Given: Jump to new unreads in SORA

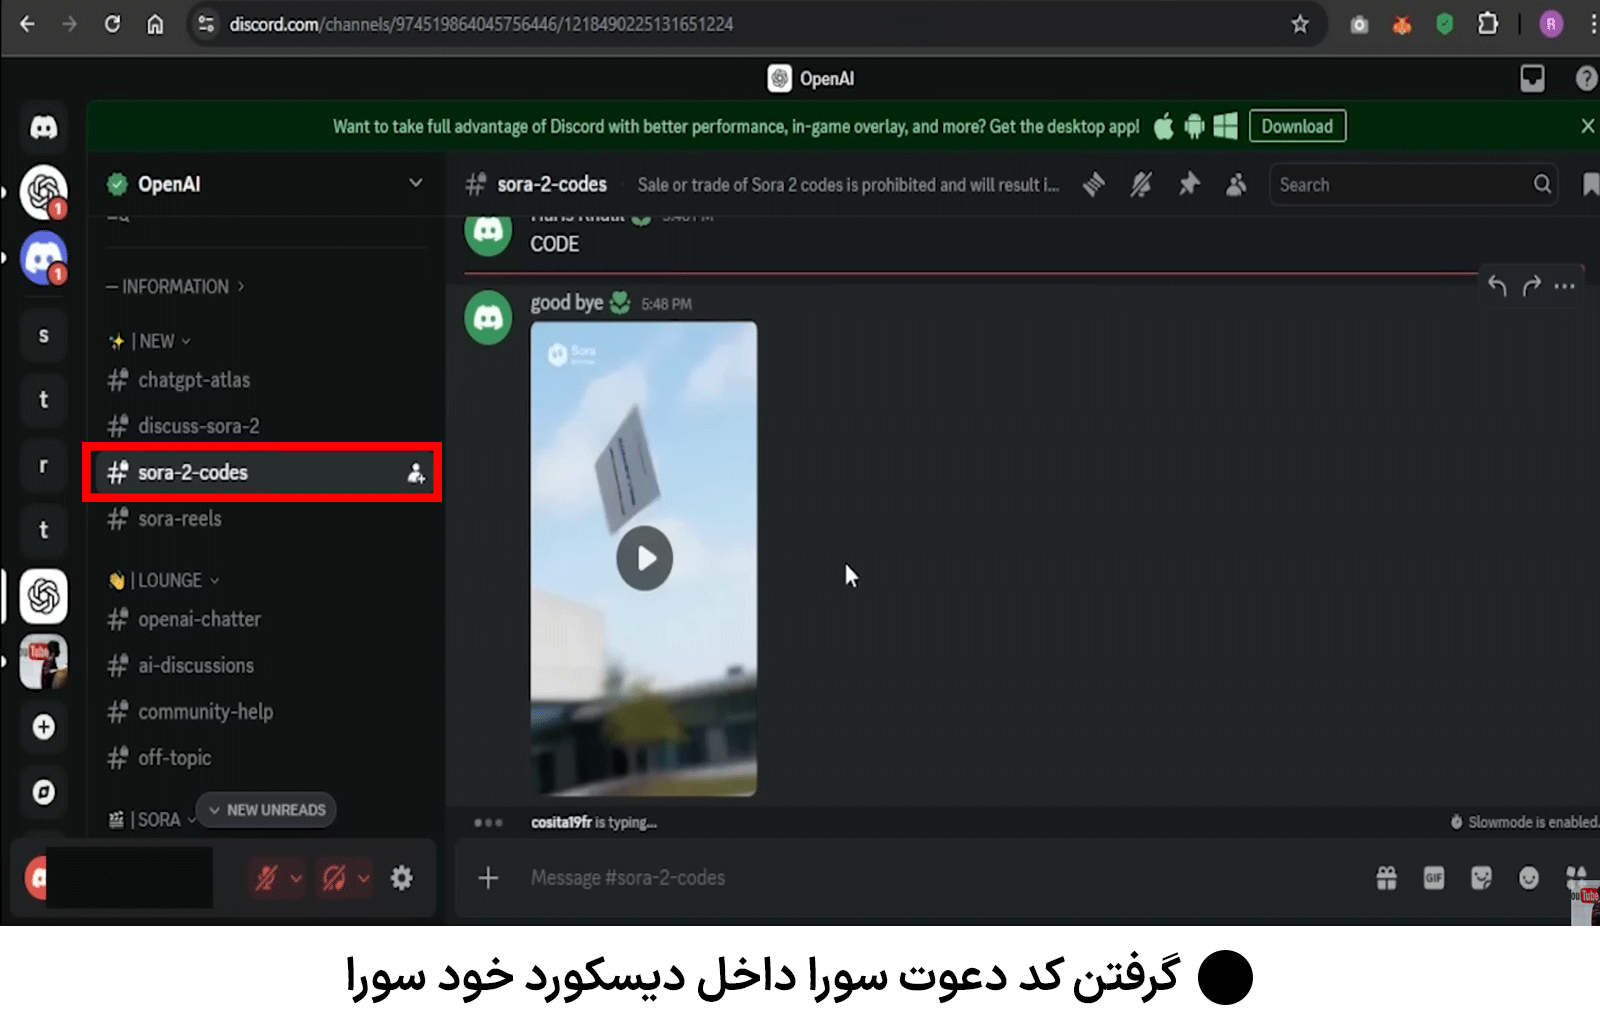Looking at the screenshot, I should pos(266,810).
